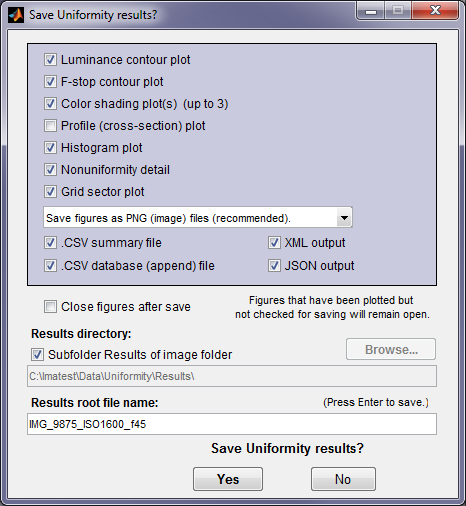Uncheck Histogram plot
Screen dimensions: 466x506
point(50,148)
